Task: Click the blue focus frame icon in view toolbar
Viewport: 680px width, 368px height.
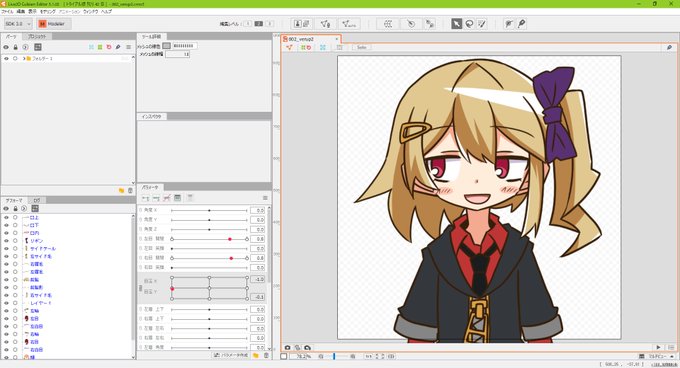Action: coord(323,47)
